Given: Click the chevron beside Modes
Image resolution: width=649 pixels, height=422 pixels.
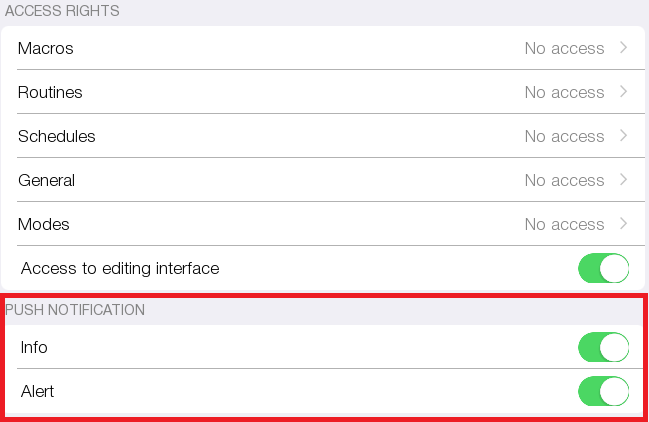Looking at the screenshot, I should point(623,224).
